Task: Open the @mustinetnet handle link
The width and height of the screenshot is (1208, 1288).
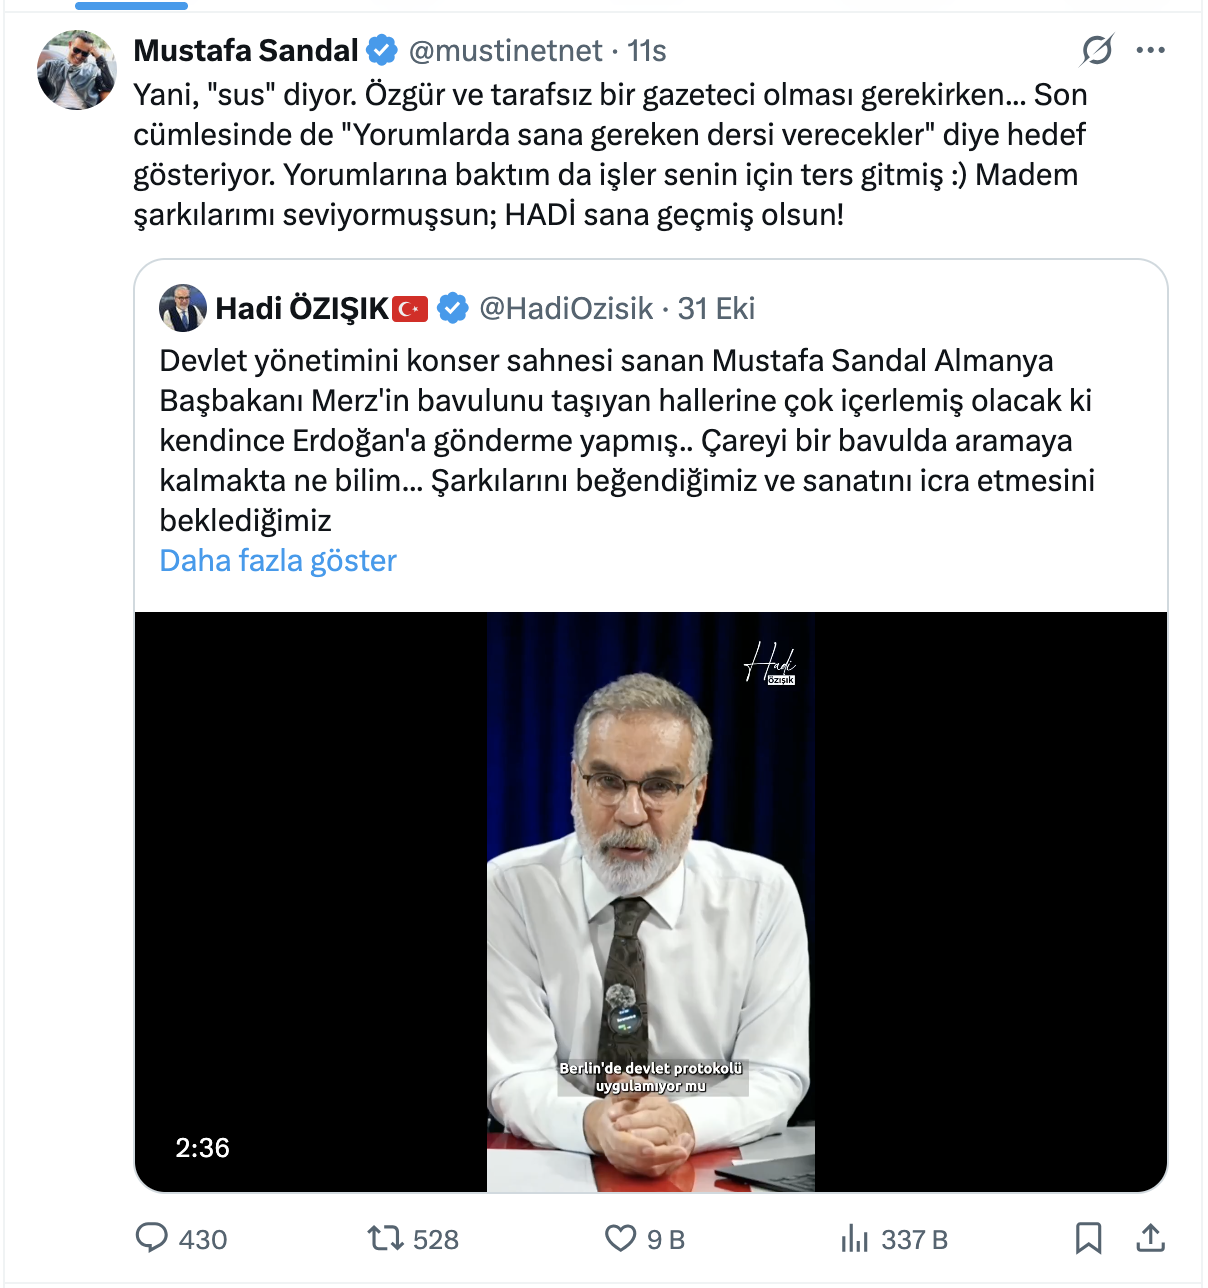Action: click(x=505, y=50)
